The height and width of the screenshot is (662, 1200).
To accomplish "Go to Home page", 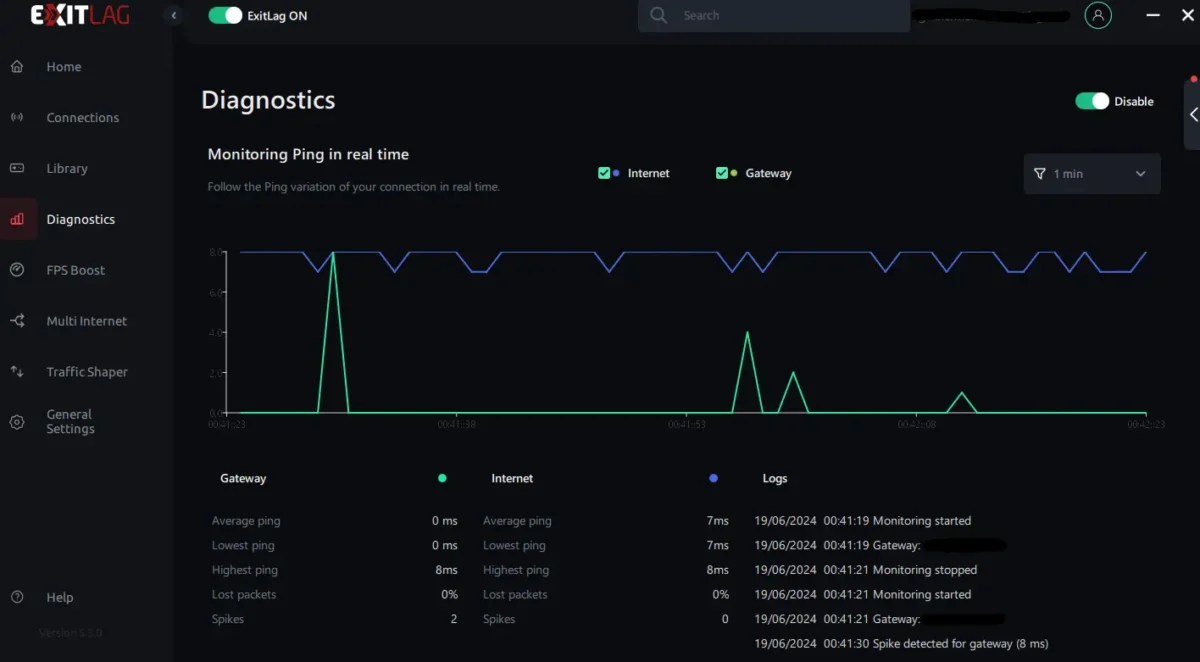I will click(64, 67).
